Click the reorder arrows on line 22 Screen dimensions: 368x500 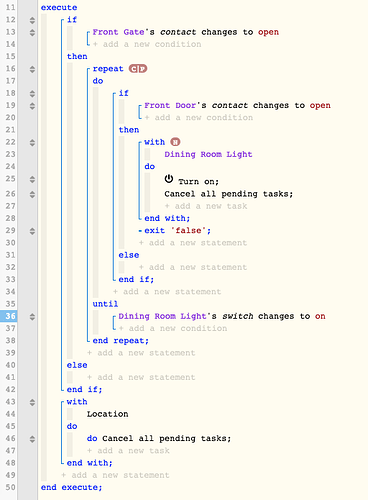click(32, 143)
